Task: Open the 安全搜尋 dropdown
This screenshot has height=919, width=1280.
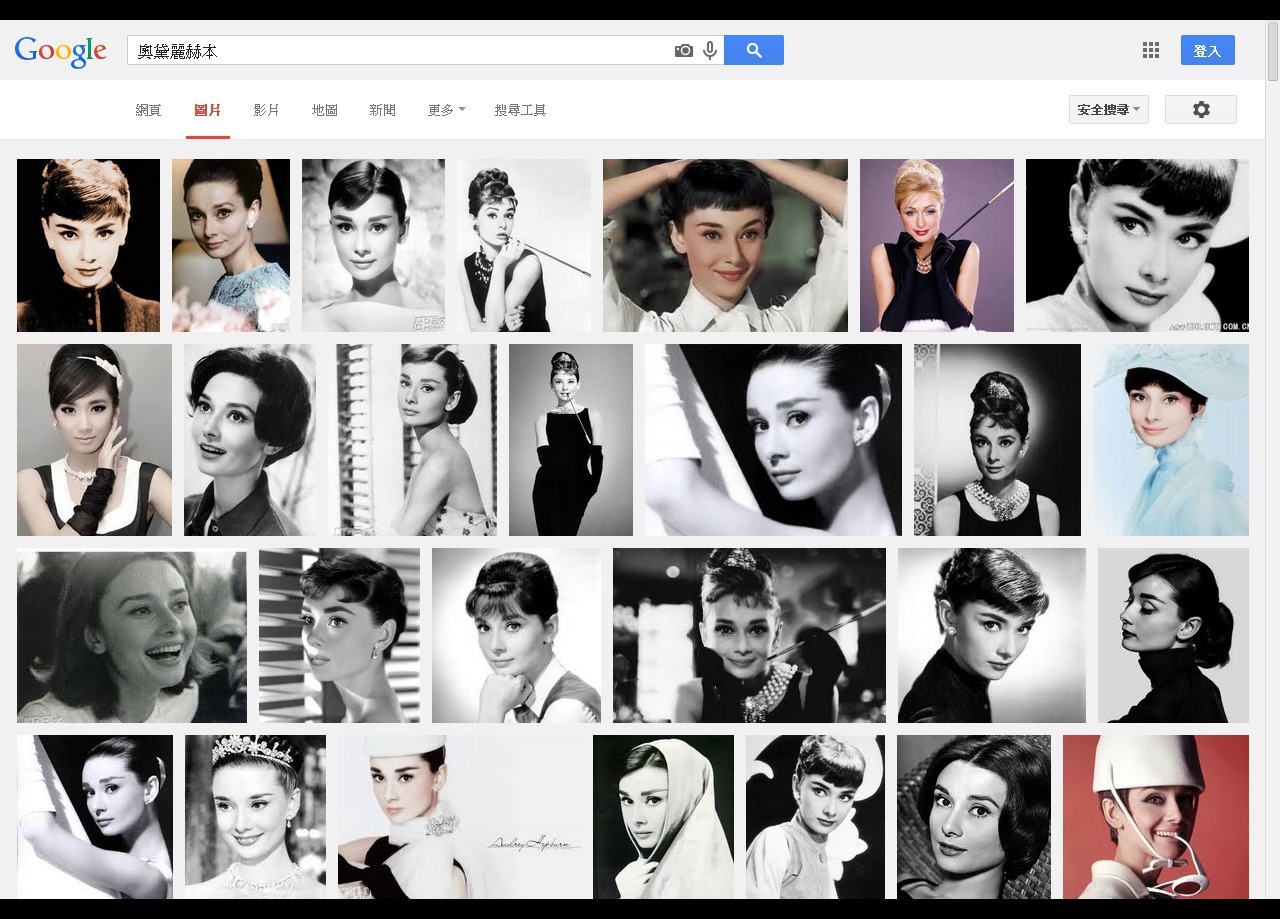Action: click(x=1108, y=110)
